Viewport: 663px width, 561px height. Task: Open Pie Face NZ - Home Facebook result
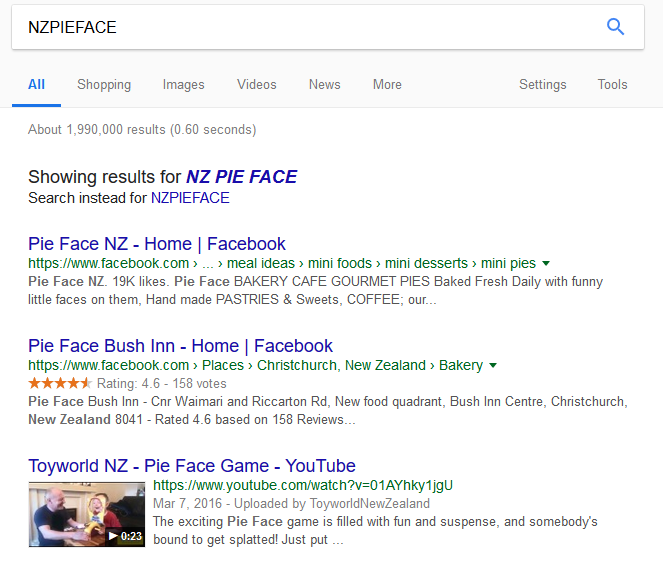point(157,244)
